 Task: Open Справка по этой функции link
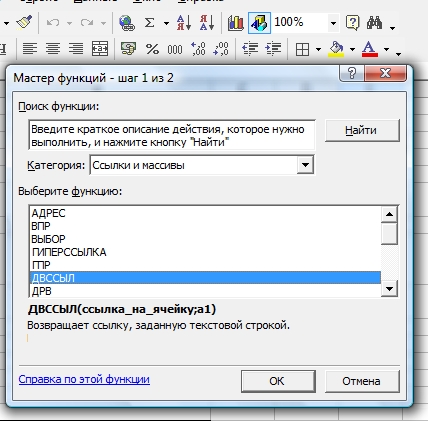[84, 379]
